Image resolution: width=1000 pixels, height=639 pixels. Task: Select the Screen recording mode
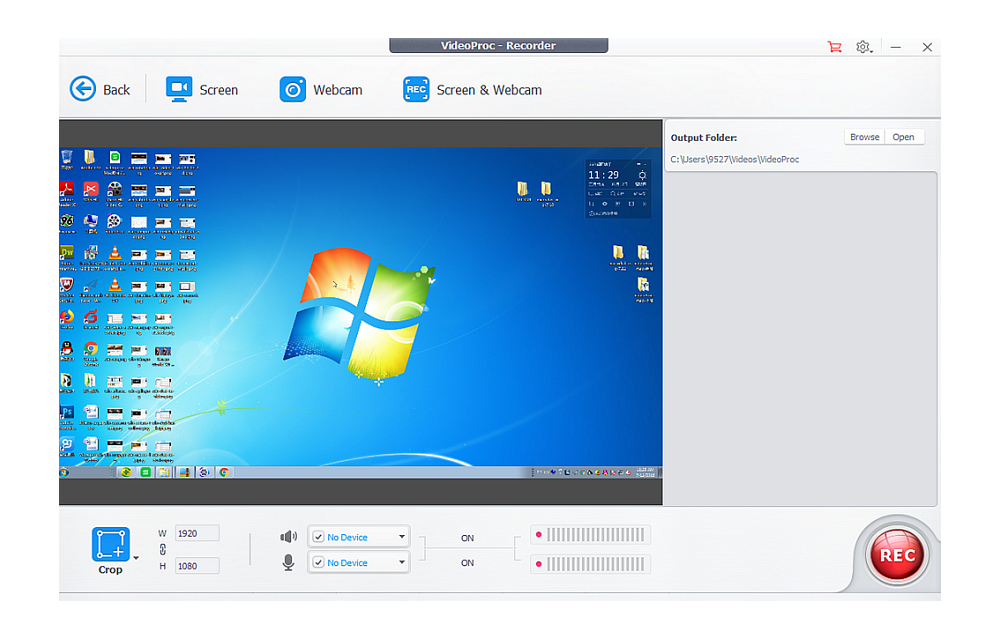pyautogui.click(x=202, y=89)
